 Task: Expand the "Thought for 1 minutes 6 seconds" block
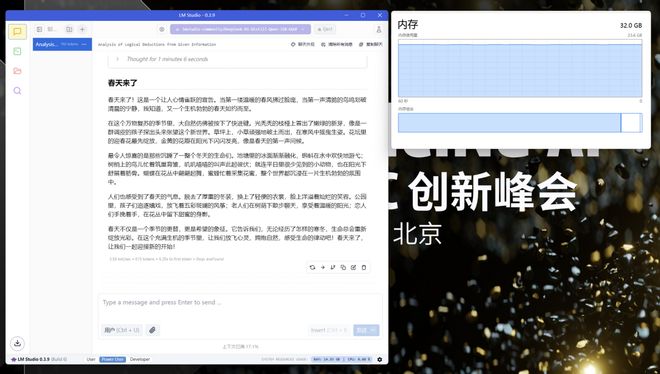click(x=237, y=59)
